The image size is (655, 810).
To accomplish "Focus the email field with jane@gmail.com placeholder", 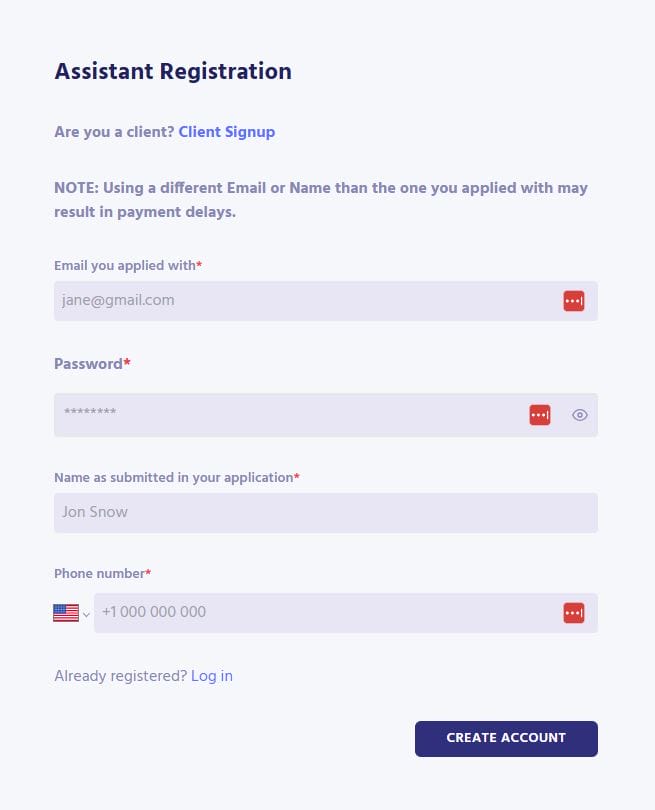I will tap(300, 301).
